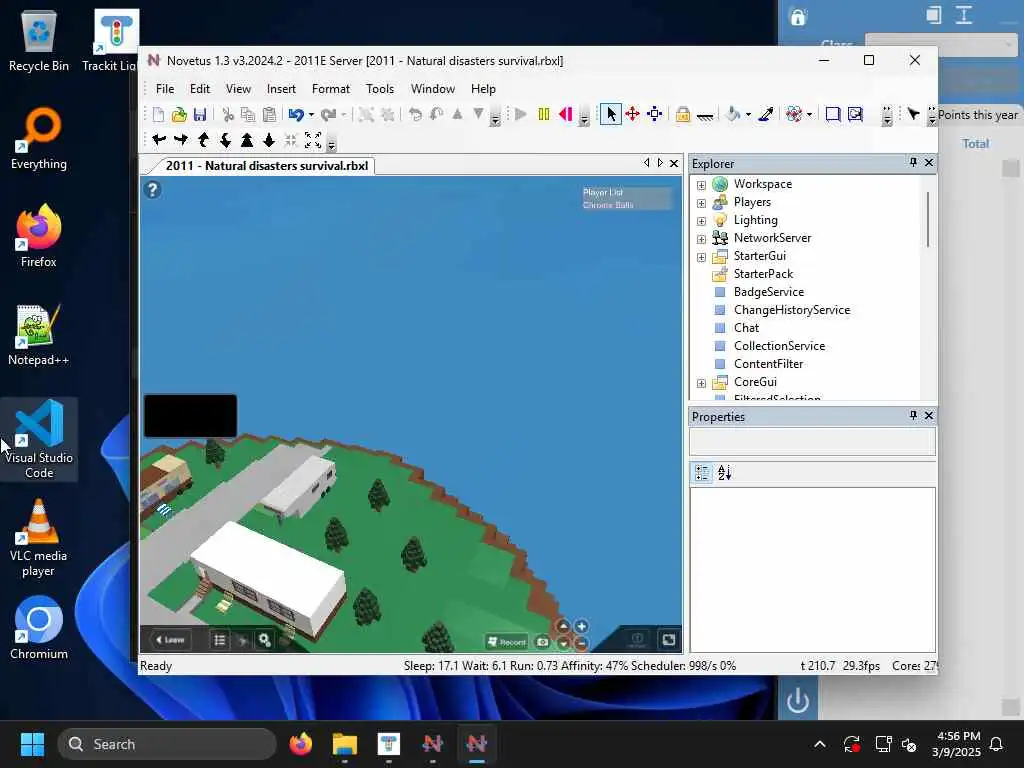Image resolution: width=1024 pixels, height=768 pixels.
Task: Pause the simulation with the yellow pause icon
Action: pyautogui.click(x=543, y=114)
